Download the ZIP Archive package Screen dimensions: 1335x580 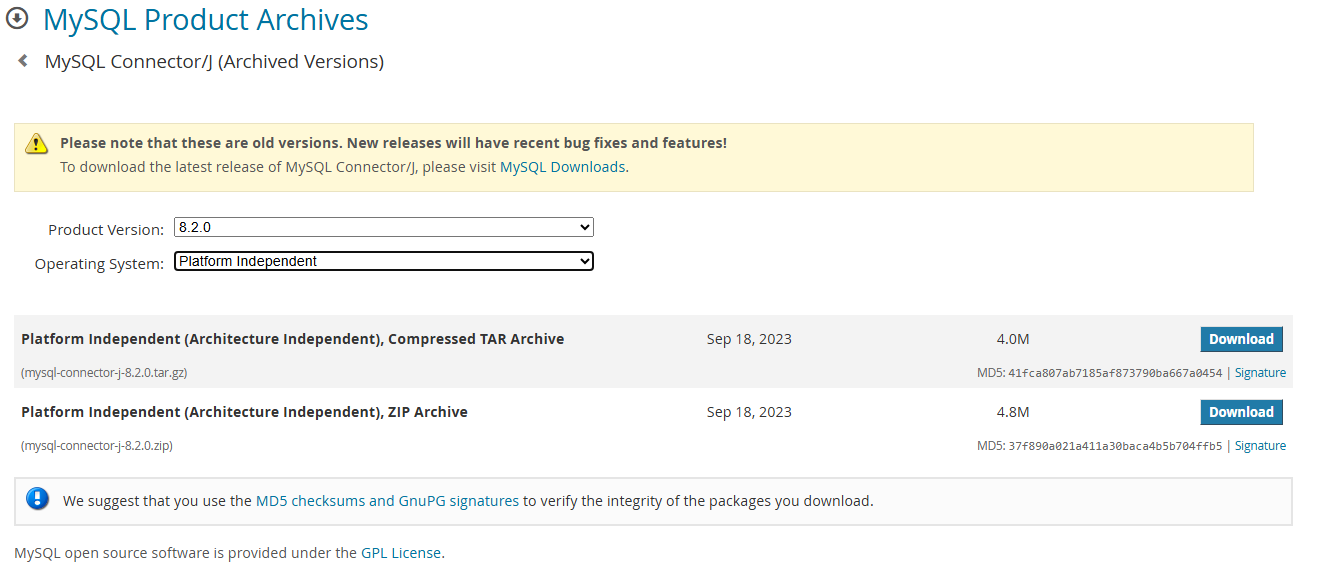pyautogui.click(x=1240, y=412)
